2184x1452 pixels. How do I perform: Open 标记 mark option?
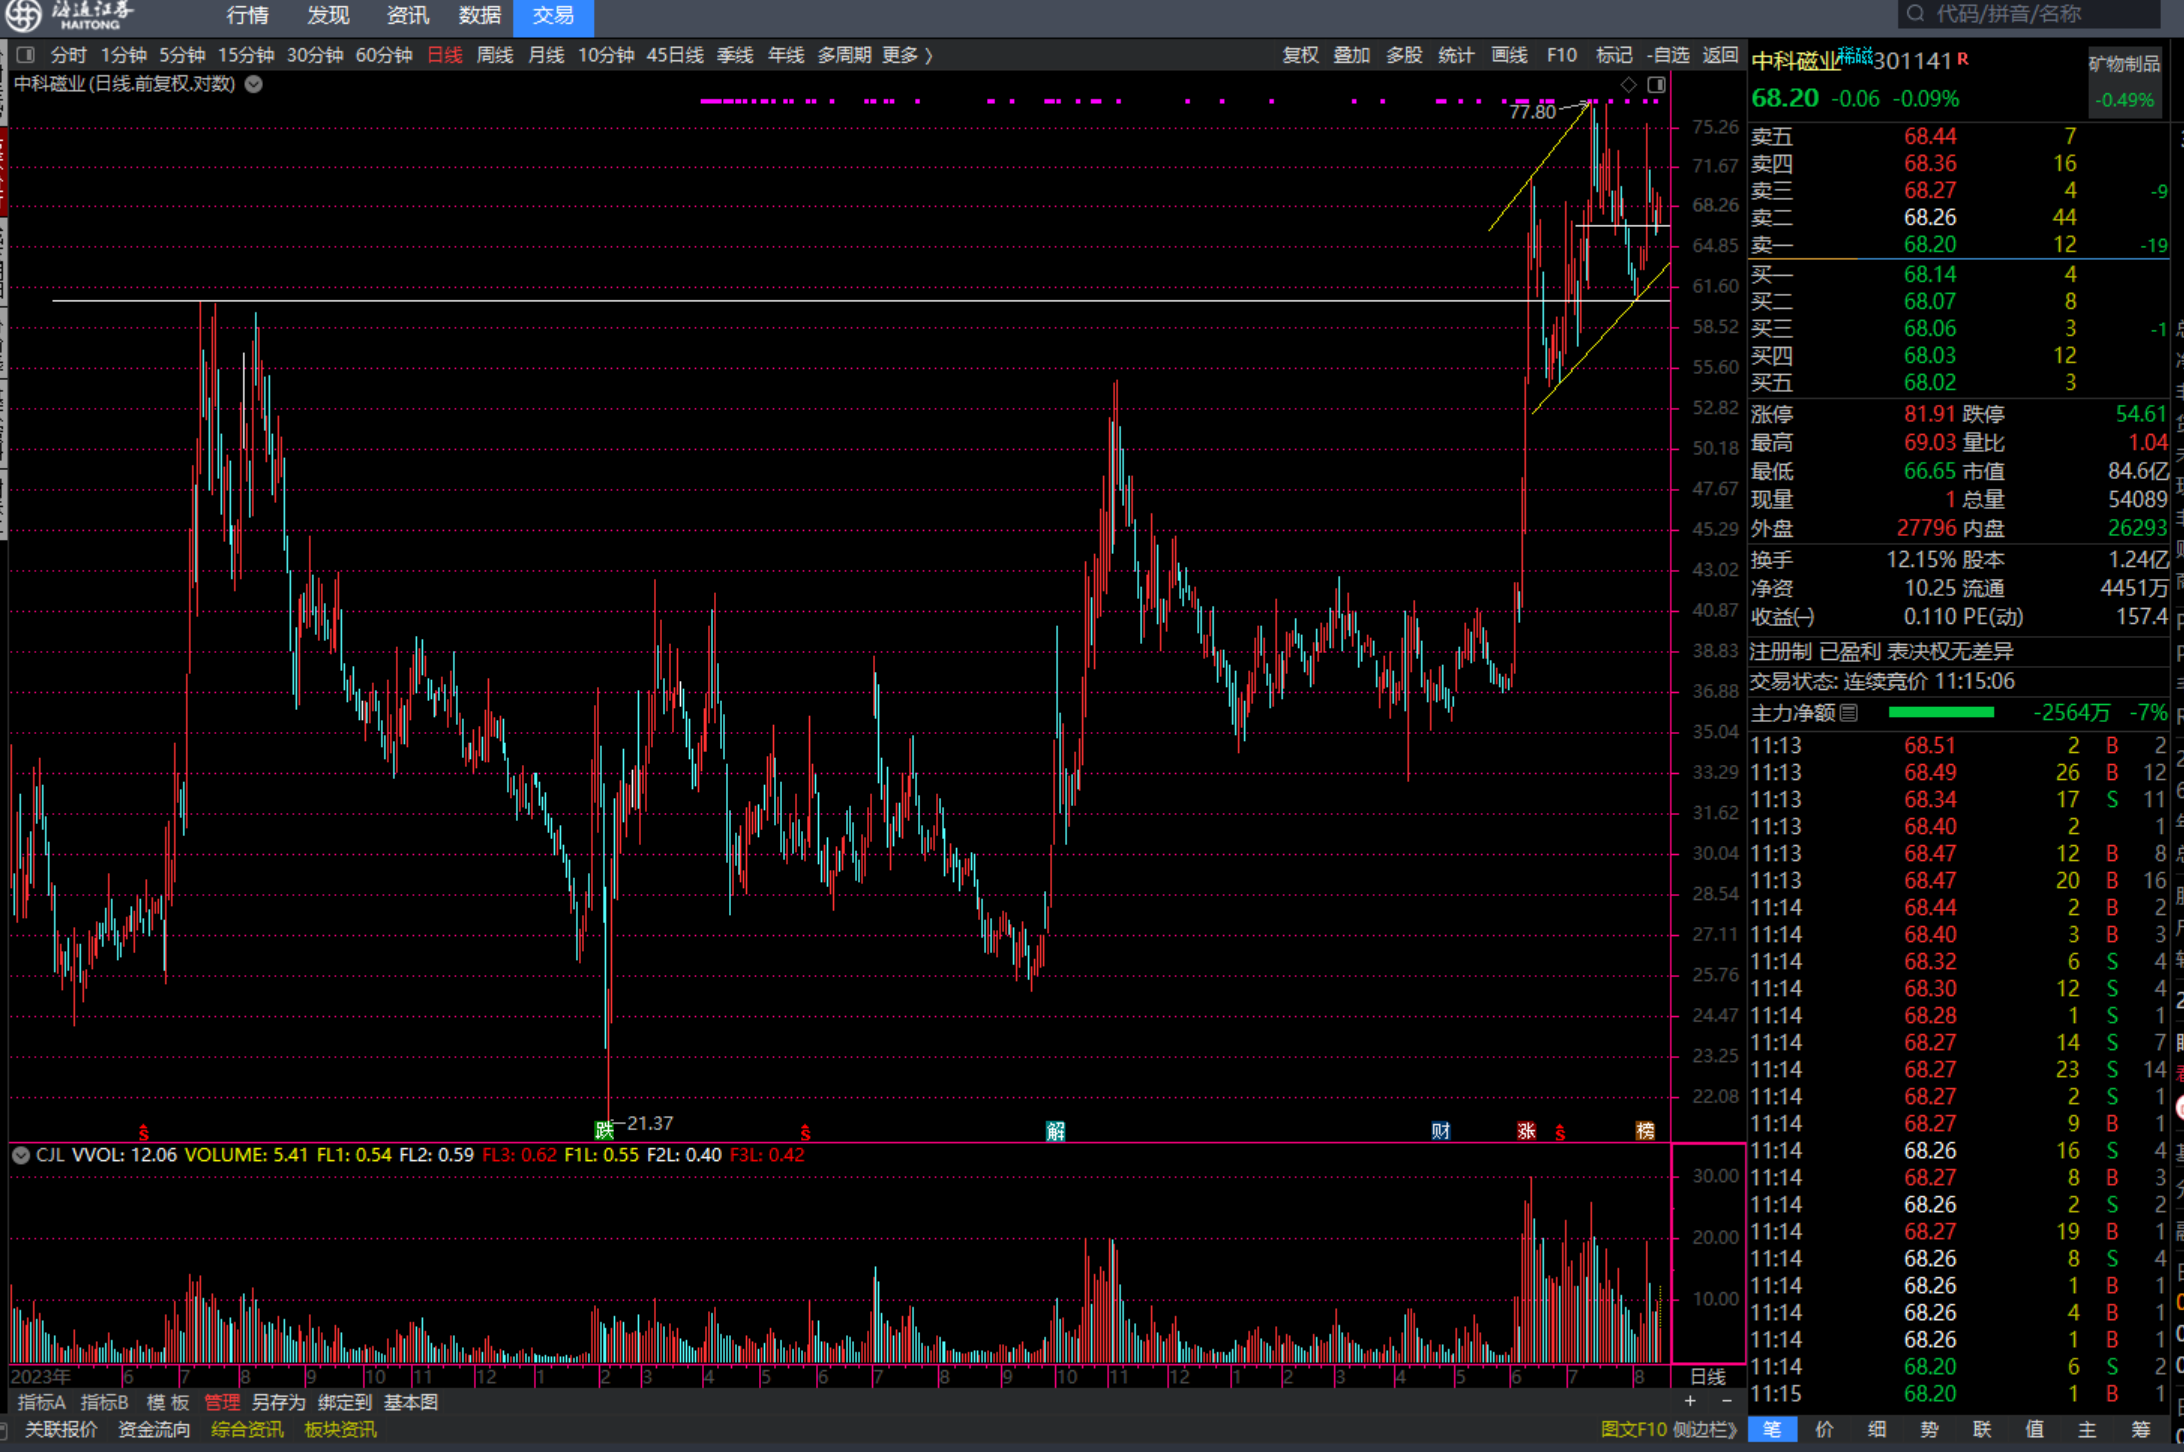[1614, 55]
